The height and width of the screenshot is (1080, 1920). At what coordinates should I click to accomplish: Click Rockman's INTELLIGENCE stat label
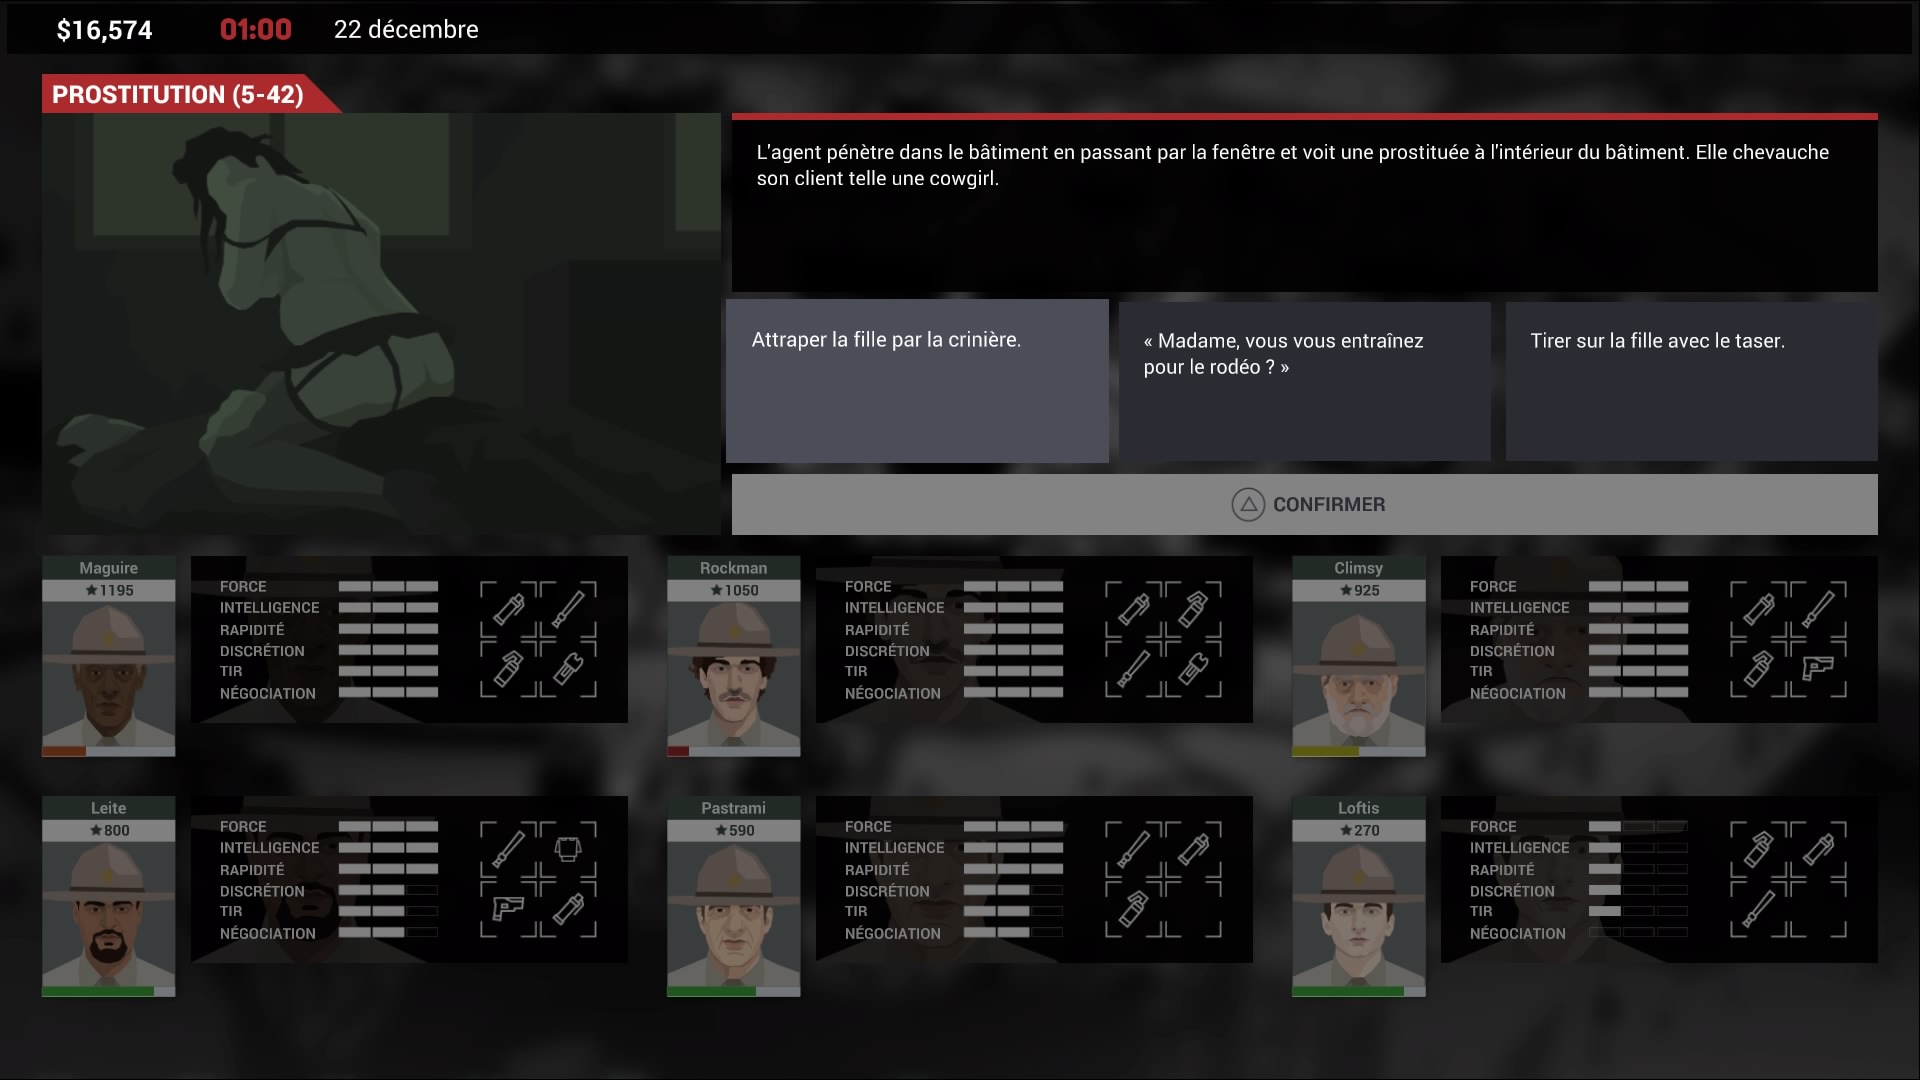(x=894, y=607)
